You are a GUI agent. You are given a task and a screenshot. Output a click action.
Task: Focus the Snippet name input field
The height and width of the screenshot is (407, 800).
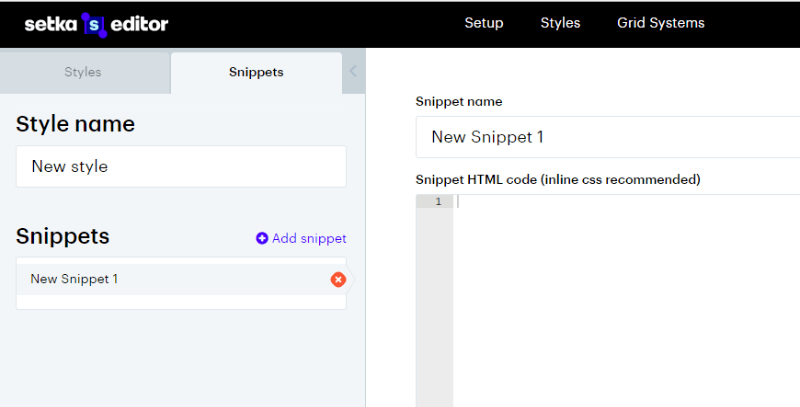[x=608, y=137]
